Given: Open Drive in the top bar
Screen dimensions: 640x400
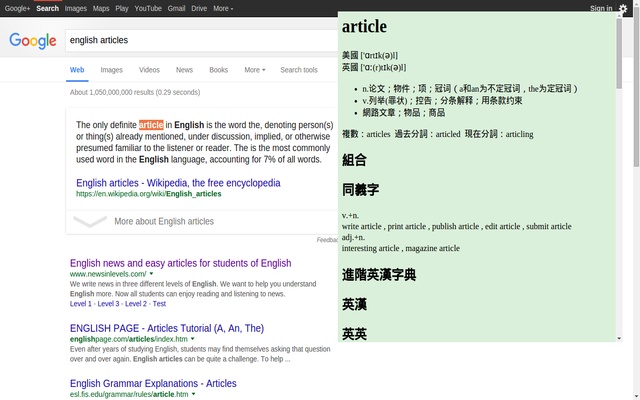Looking at the screenshot, I should 199,8.
